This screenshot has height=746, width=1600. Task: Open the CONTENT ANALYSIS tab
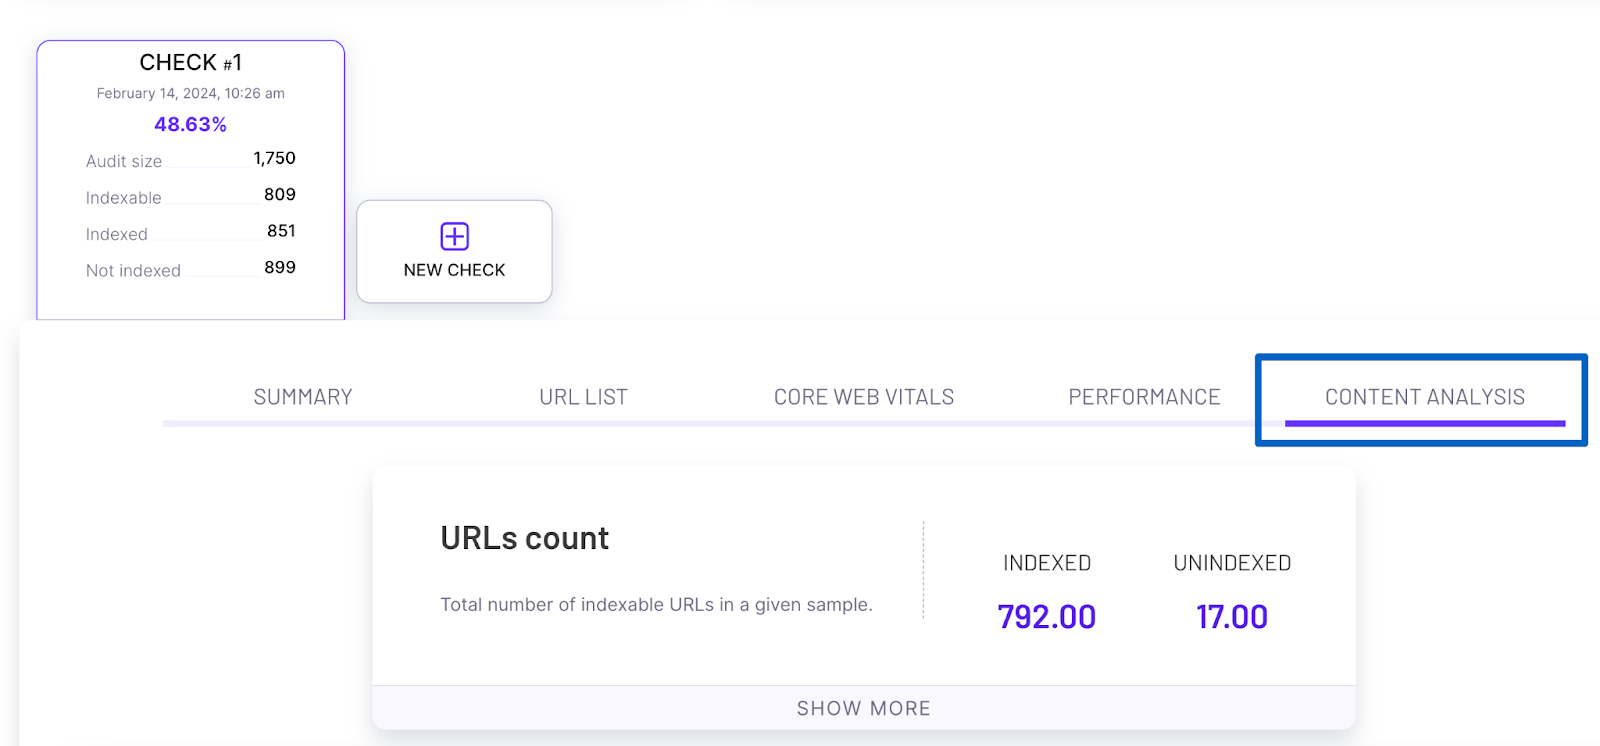coord(1425,397)
